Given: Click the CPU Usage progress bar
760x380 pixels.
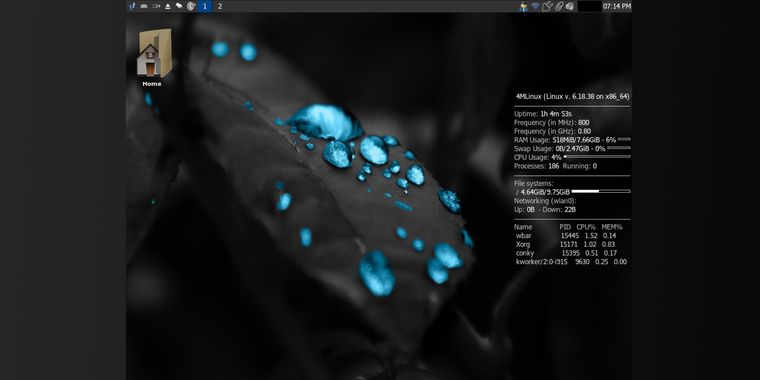Looking at the screenshot, I should [x=597, y=157].
